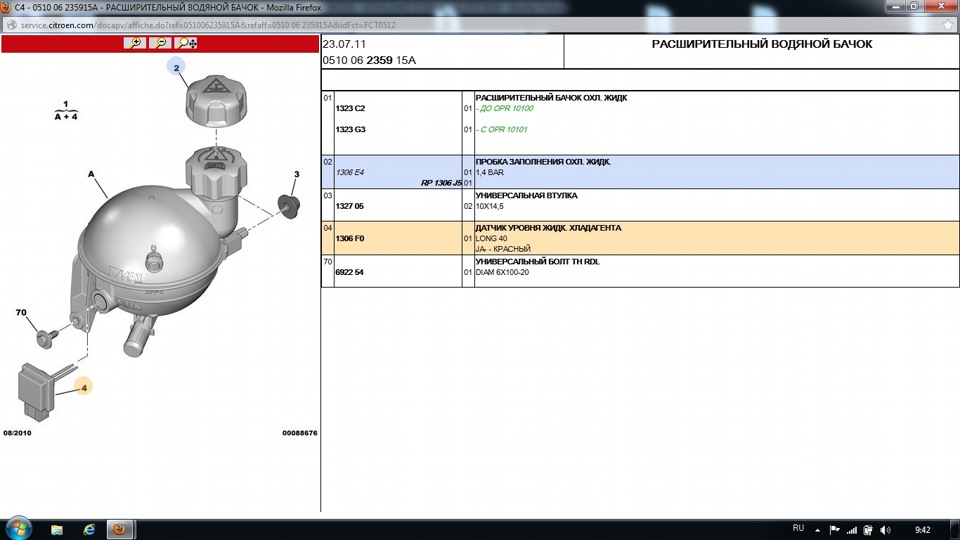Click part number 1323 G3
The height and width of the screenshot is (540, 960).
coord(350,129)
